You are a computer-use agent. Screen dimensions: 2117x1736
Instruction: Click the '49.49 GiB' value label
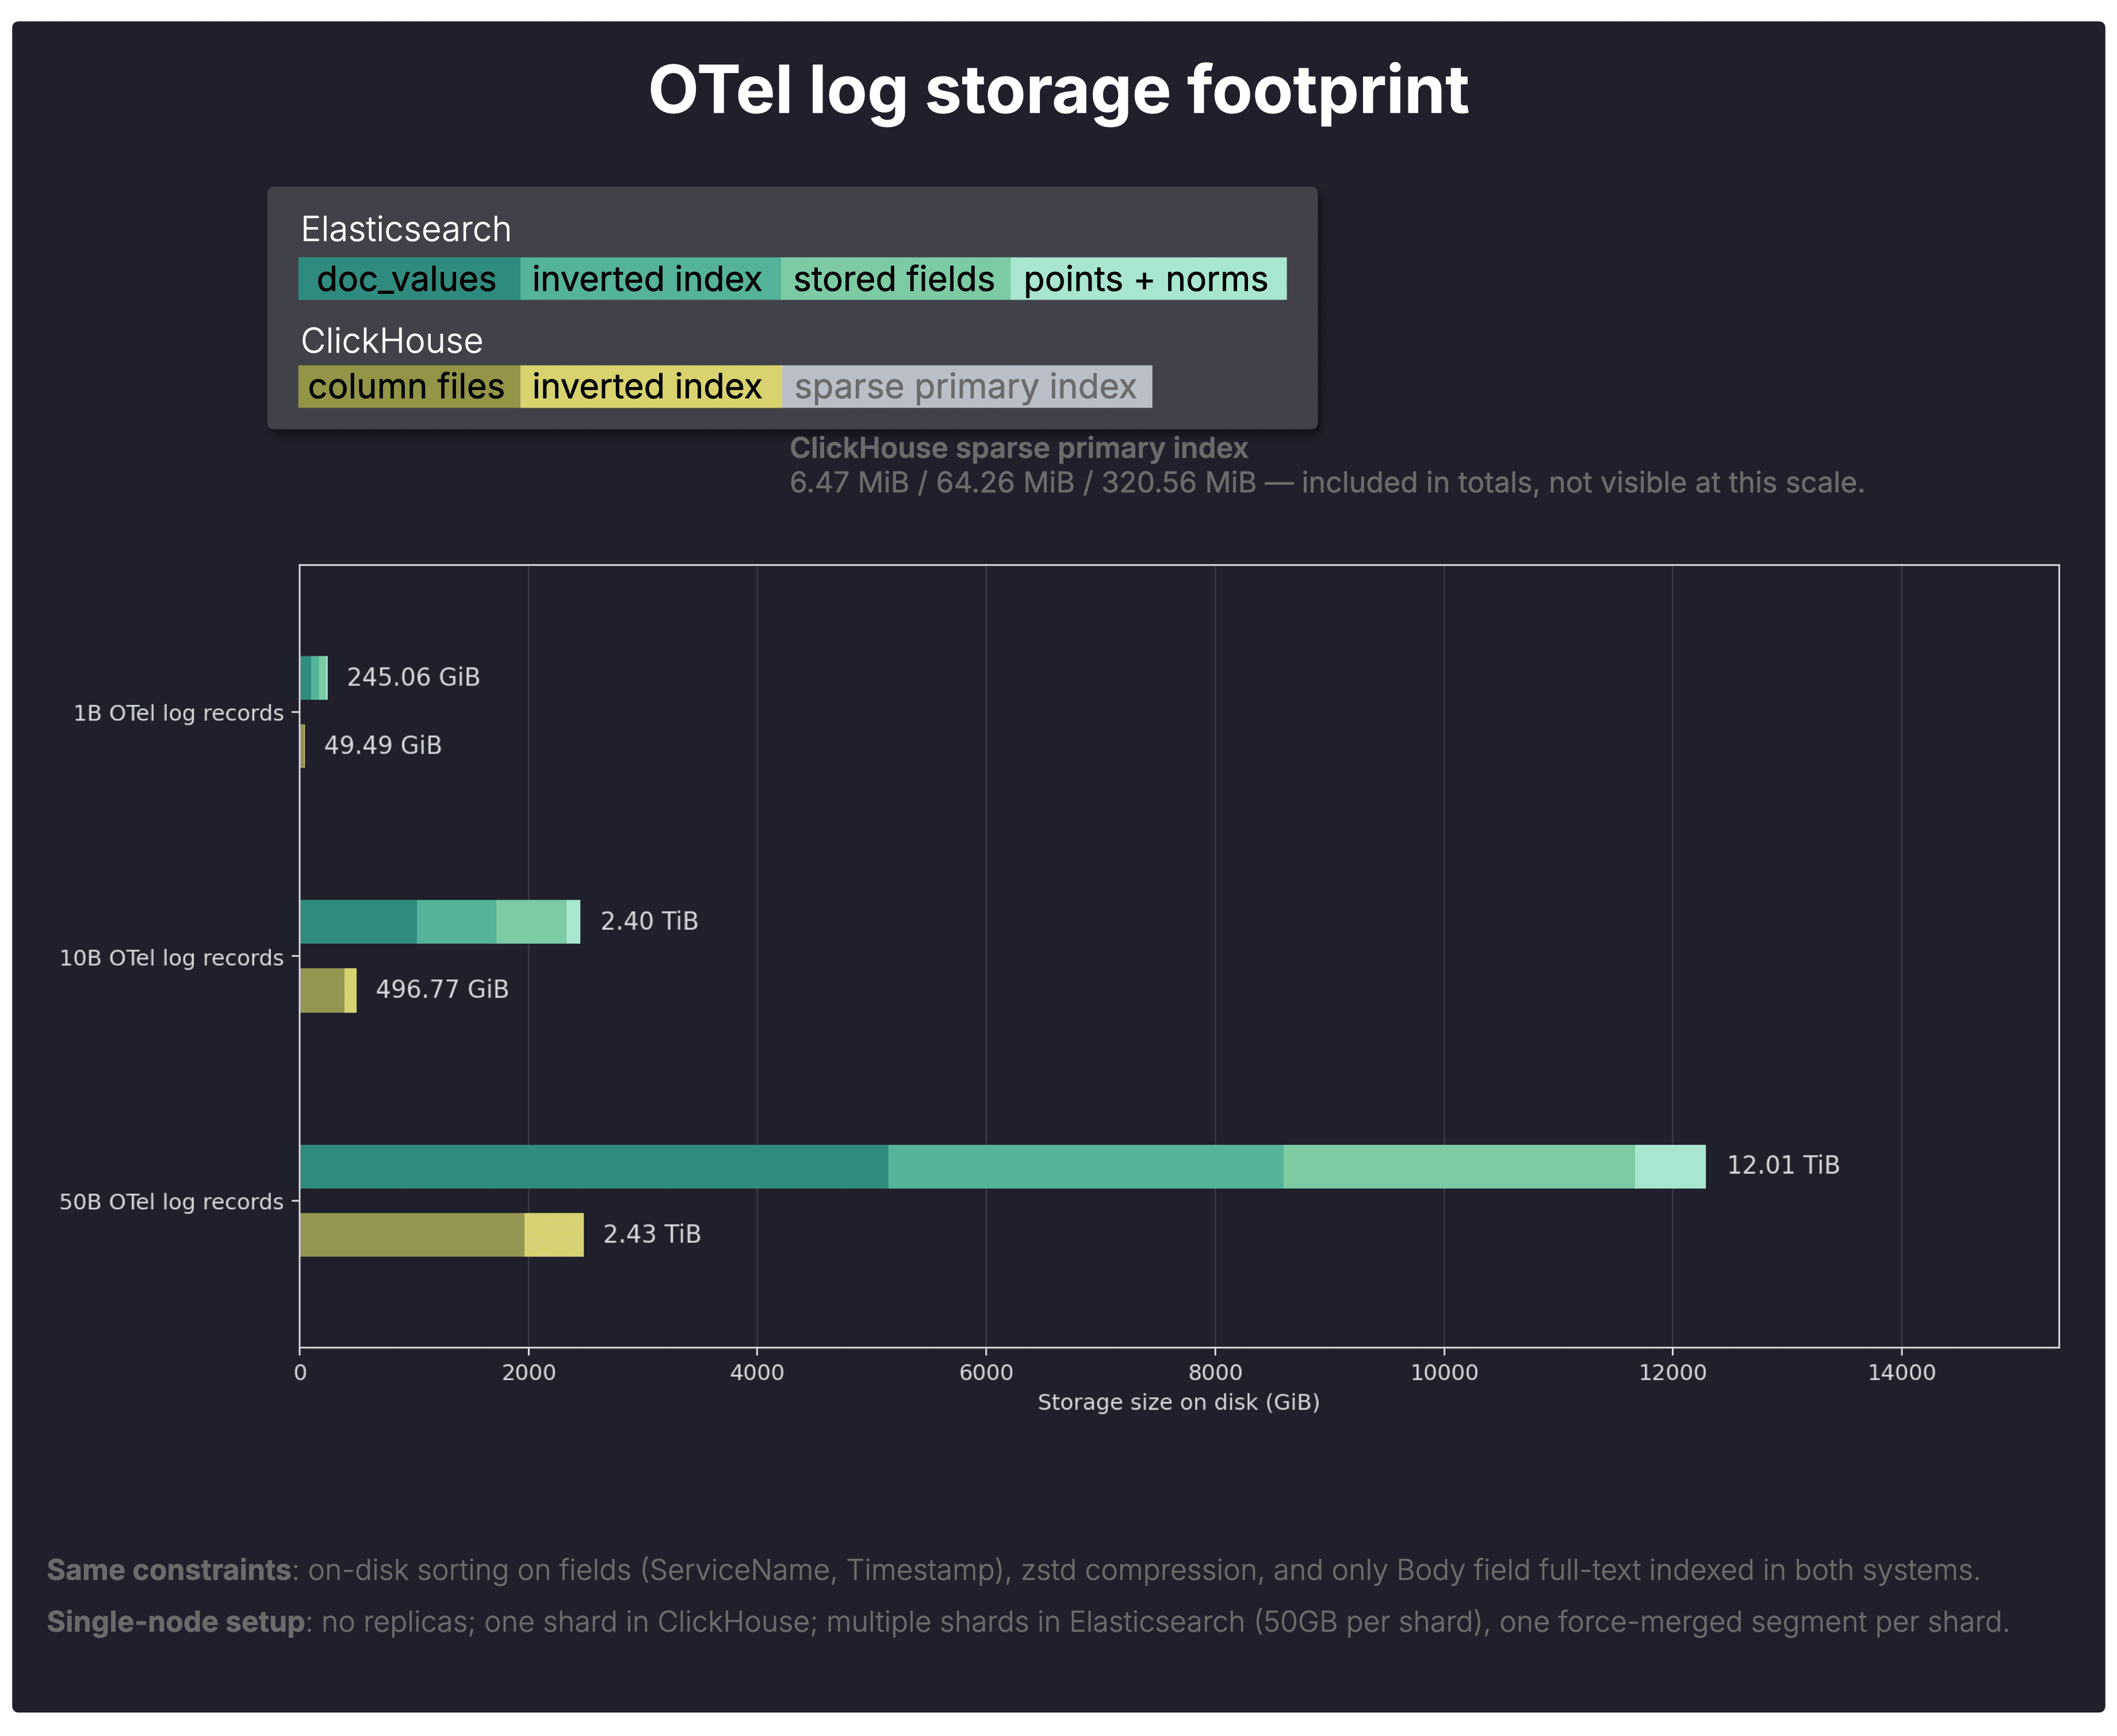pyautogui.click(x=382, y=744)
